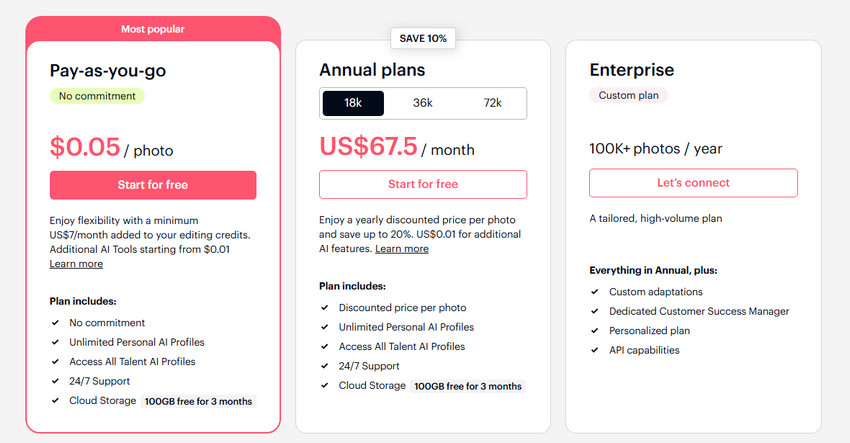The height and width of the screenshot is (443, 850).
Task: Click checkmark beside Dedicated Customer Success Manager
Action: coord(595,312)
